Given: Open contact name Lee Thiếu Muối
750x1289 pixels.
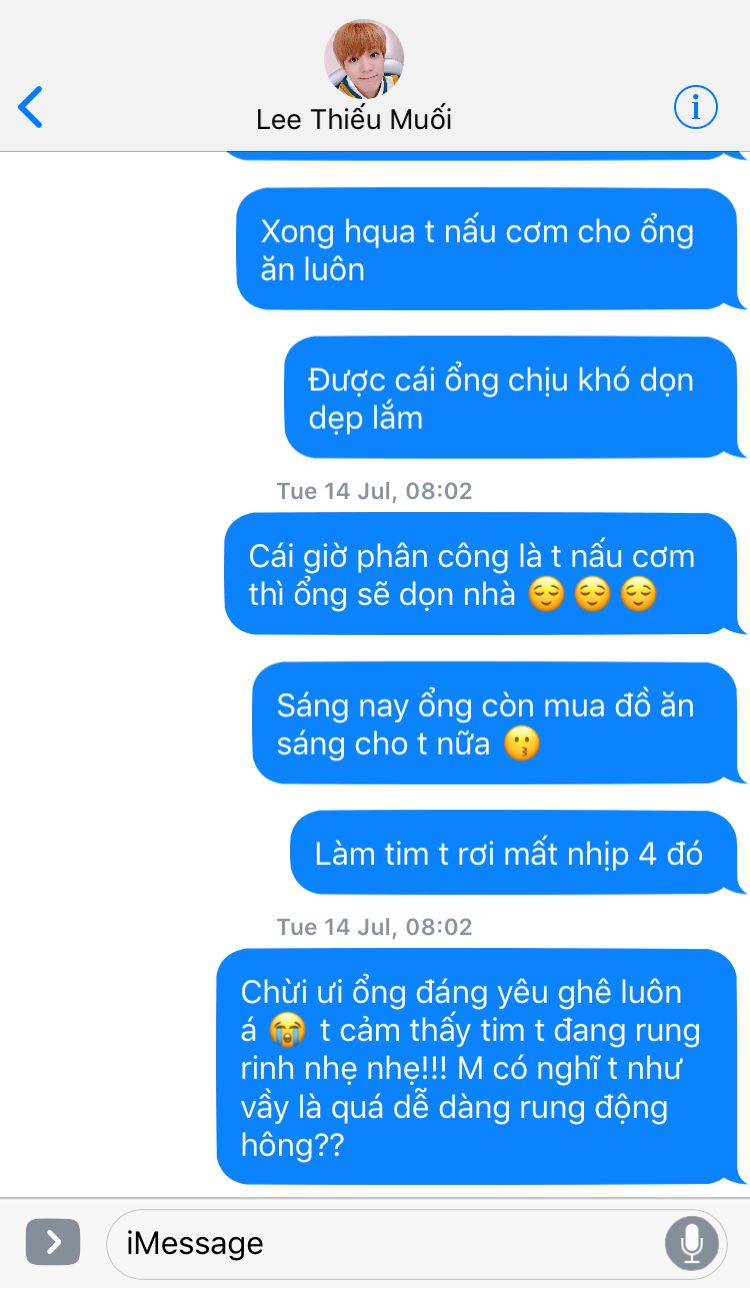Looking at the screenshot, I should 354,120.
